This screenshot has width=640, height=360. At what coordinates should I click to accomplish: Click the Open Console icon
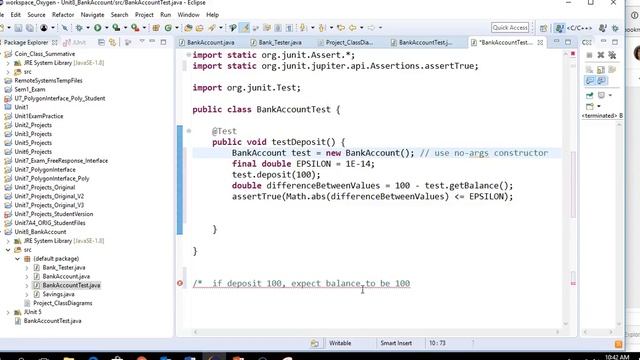tap(589, 107)
